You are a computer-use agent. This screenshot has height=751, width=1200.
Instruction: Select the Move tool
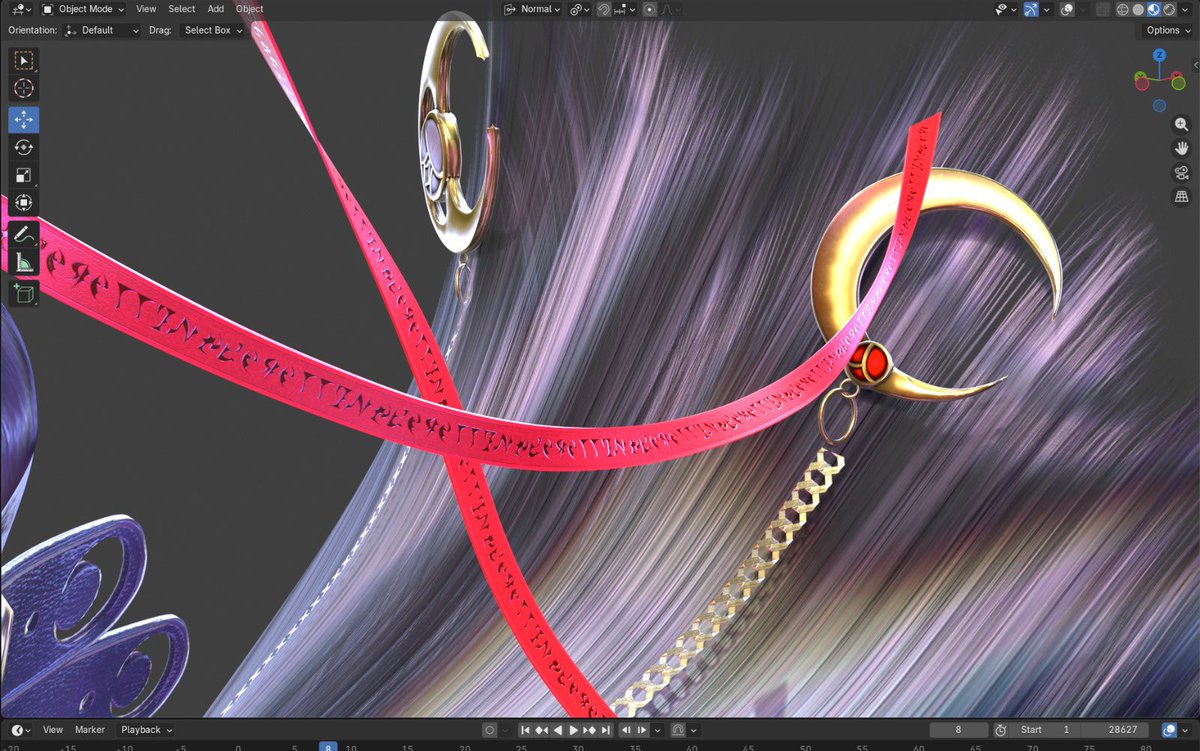pos(24,120)
